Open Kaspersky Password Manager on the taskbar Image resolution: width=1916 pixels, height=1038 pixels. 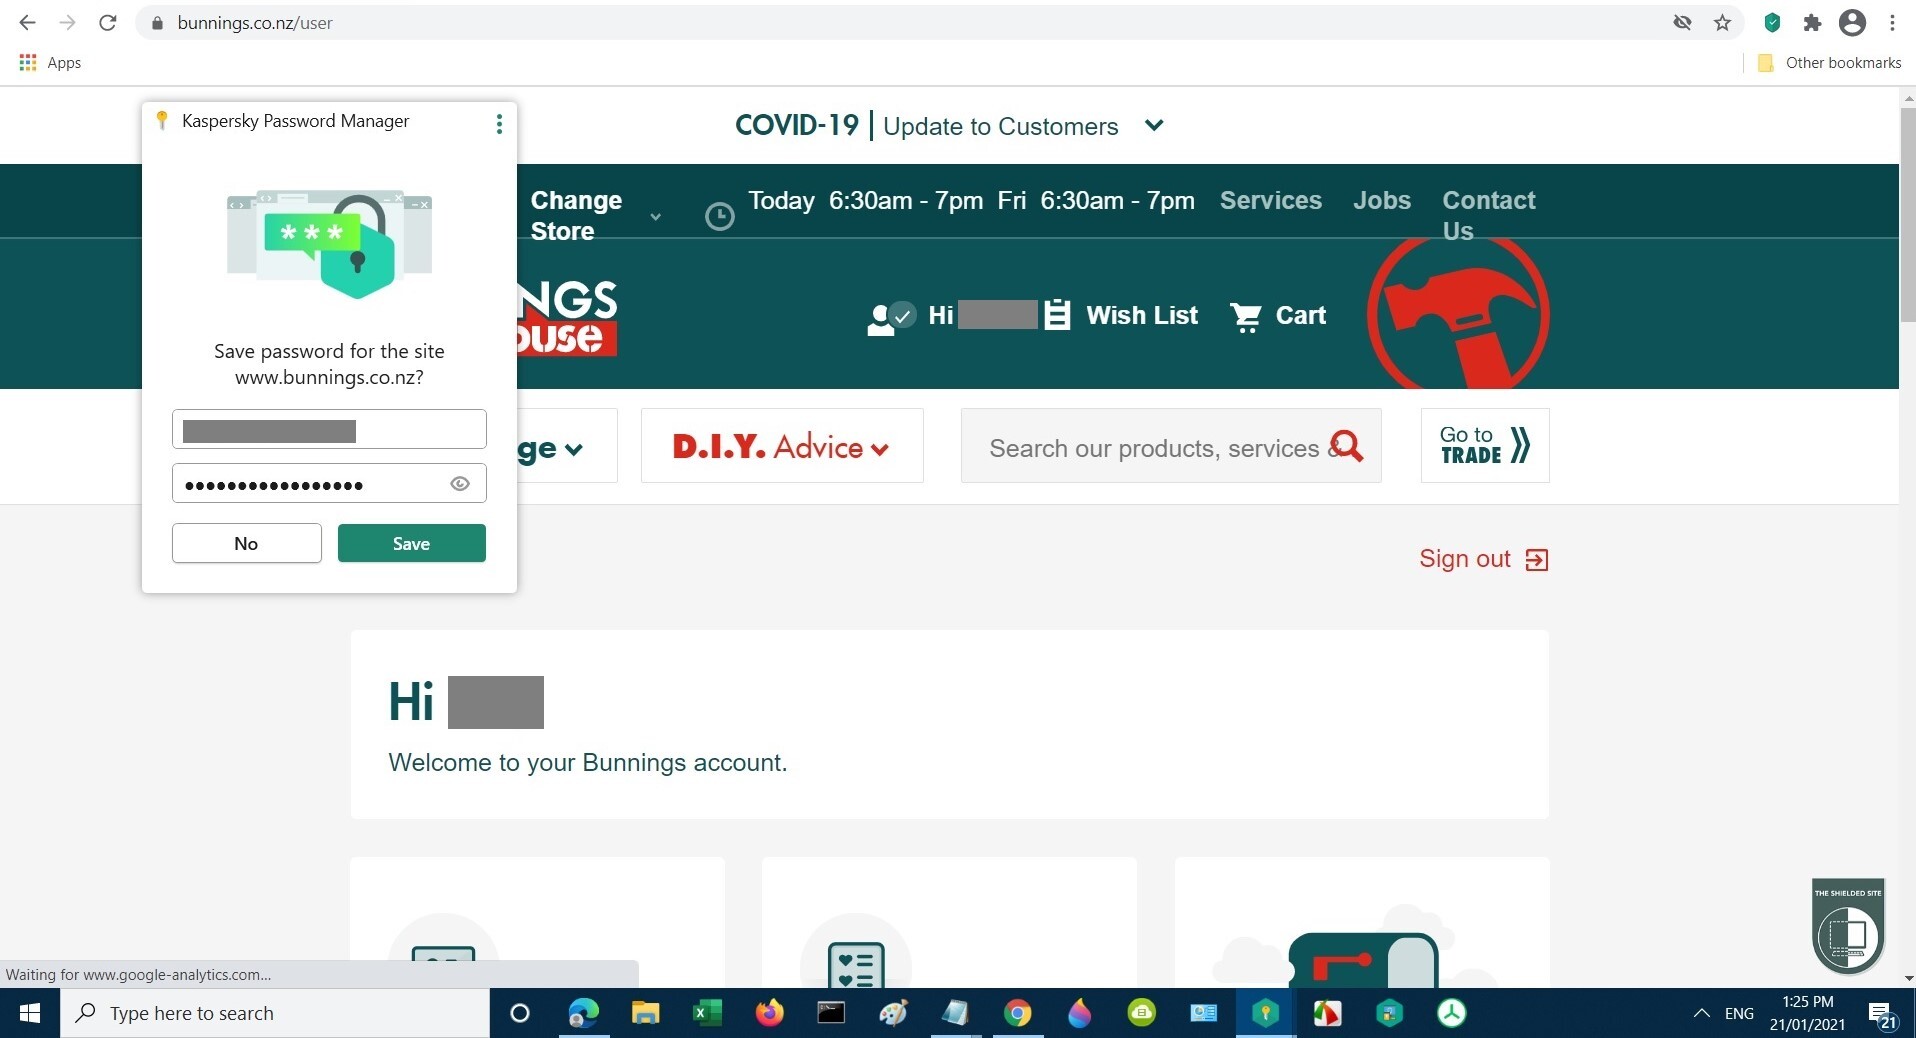tap(1265, 1013)
